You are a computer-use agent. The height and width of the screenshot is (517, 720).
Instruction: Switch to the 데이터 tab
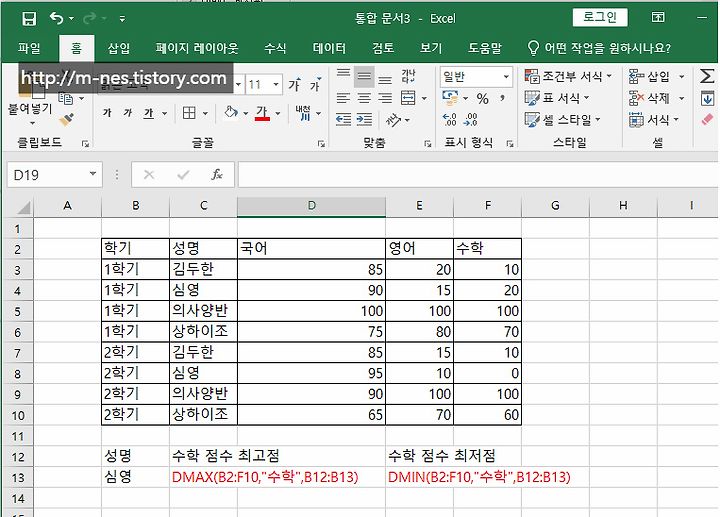tap(329, 48)
